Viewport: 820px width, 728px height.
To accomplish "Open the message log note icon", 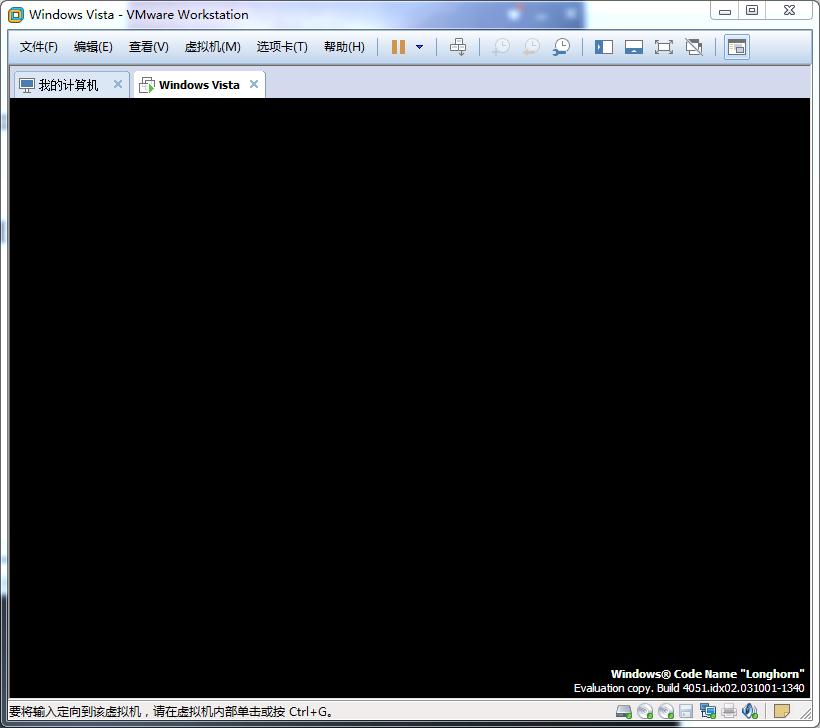I will [x=782, y=711].
